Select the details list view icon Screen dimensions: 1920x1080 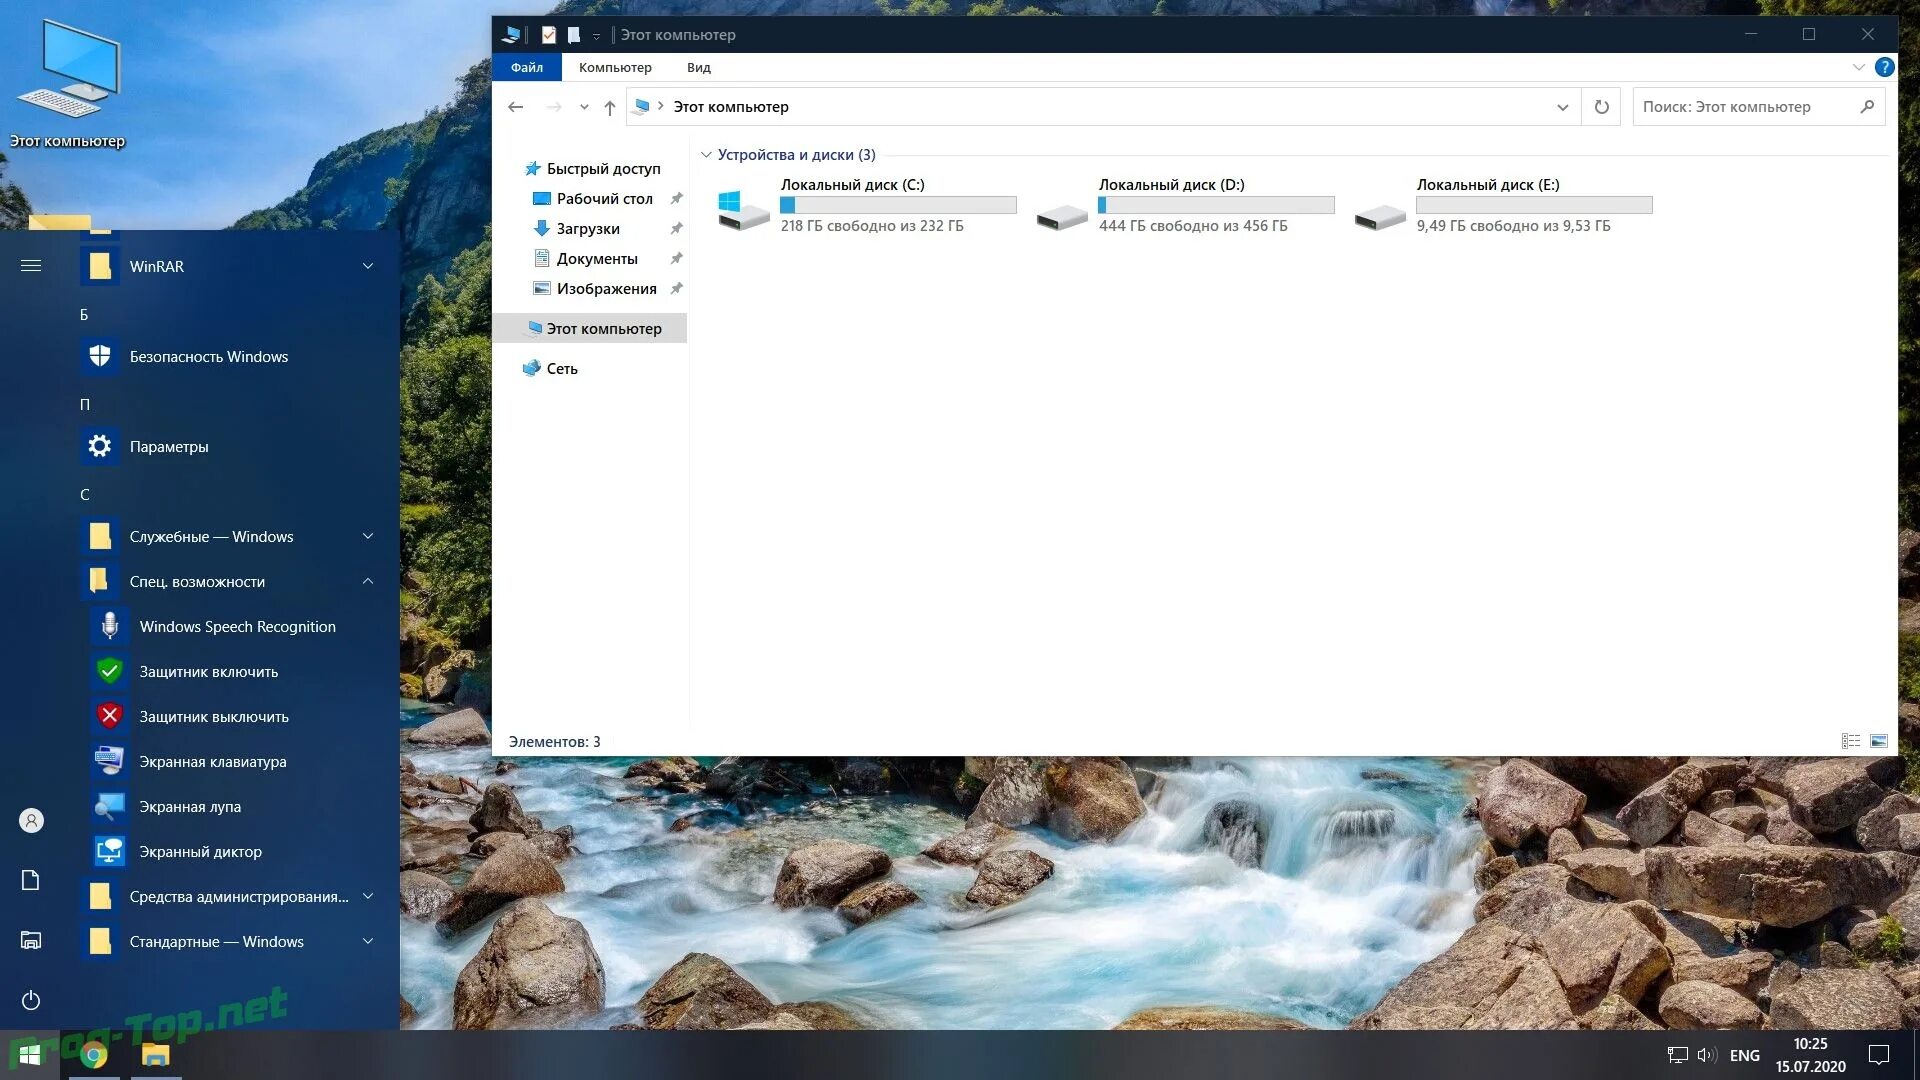coord(1850,741)
